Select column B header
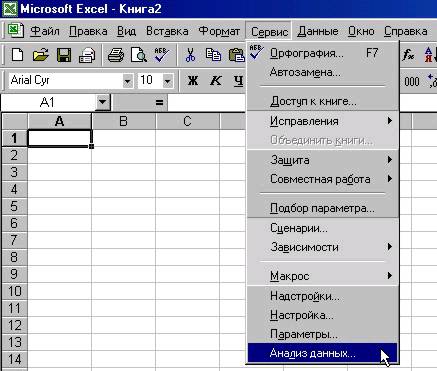This screenshot has width=437, height=371. click(x=123, y=121)
